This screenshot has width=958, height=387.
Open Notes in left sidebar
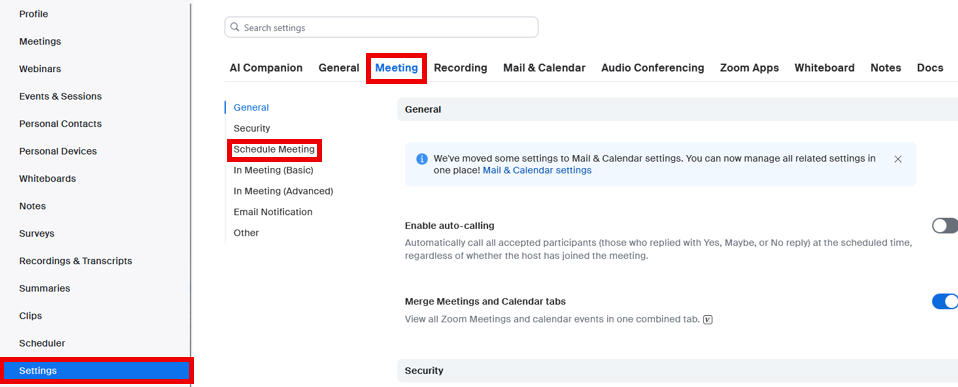[32, 206]
